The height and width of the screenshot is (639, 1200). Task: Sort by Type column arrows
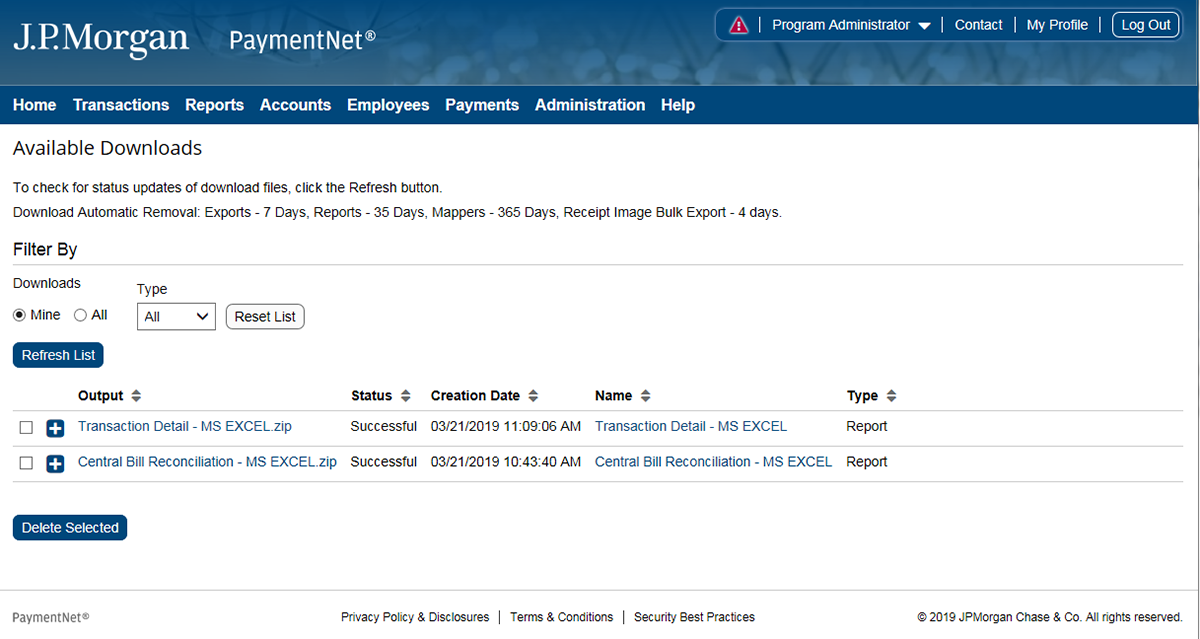[891, 396]
